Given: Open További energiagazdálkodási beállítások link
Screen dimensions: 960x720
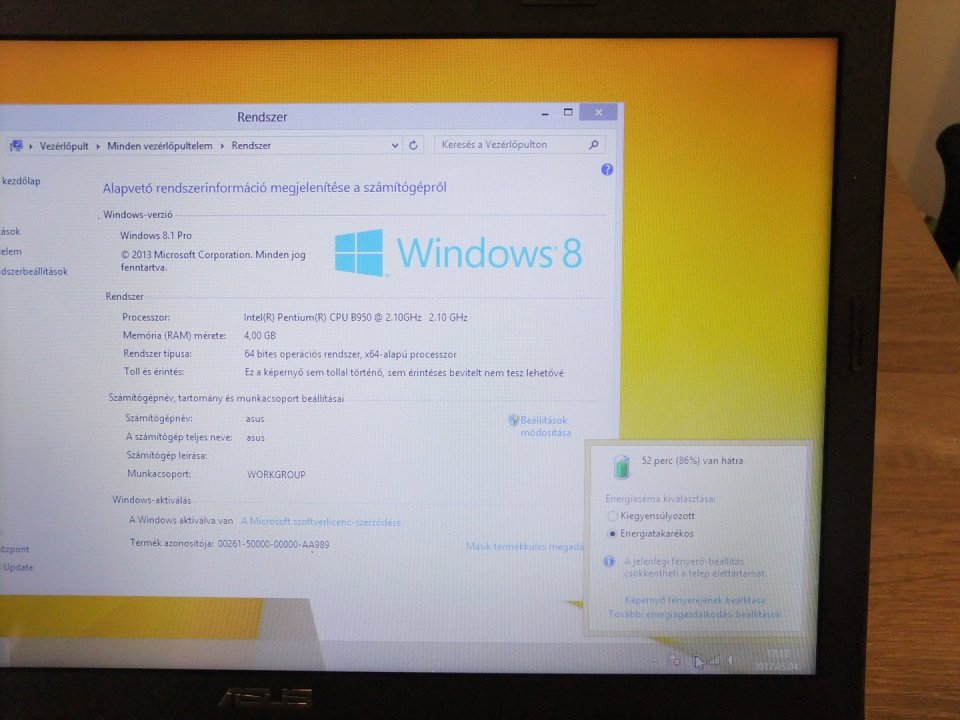Looking at the screenshot, I should (695, 614).
